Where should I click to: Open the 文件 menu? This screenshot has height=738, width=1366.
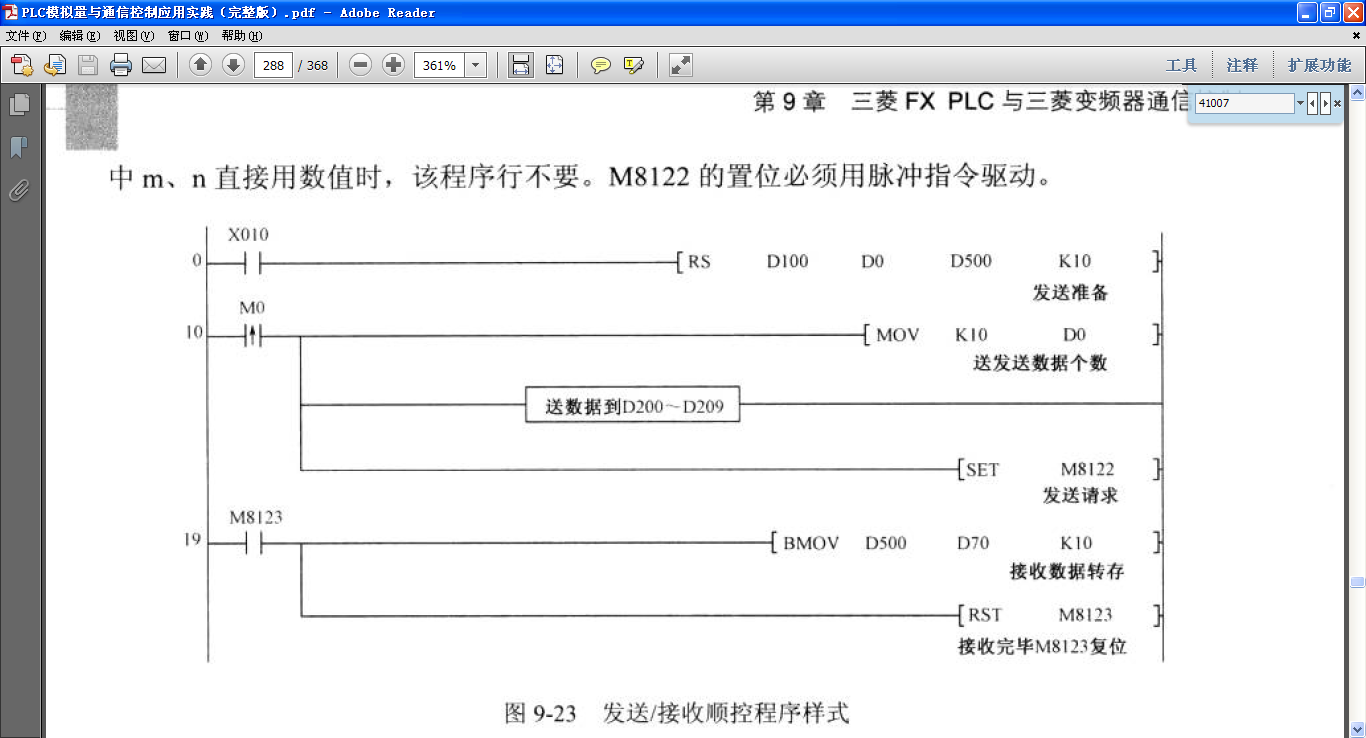point(26,36)
